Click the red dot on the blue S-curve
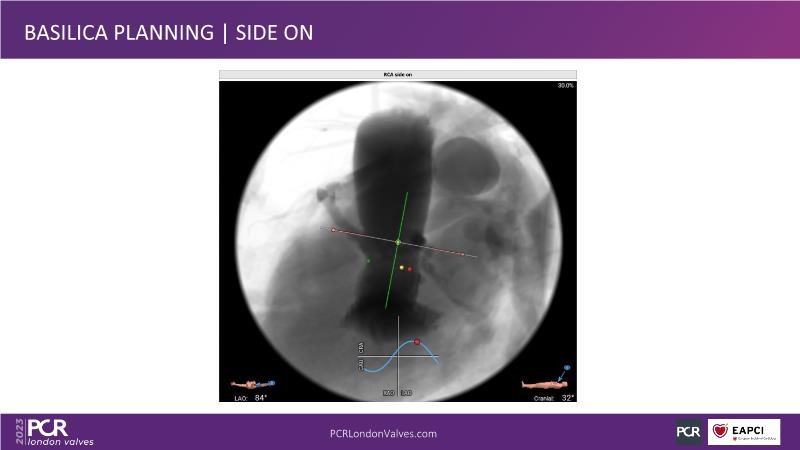Image resolution: width=800 pixels, height=450 pixels. click(417, 342)
